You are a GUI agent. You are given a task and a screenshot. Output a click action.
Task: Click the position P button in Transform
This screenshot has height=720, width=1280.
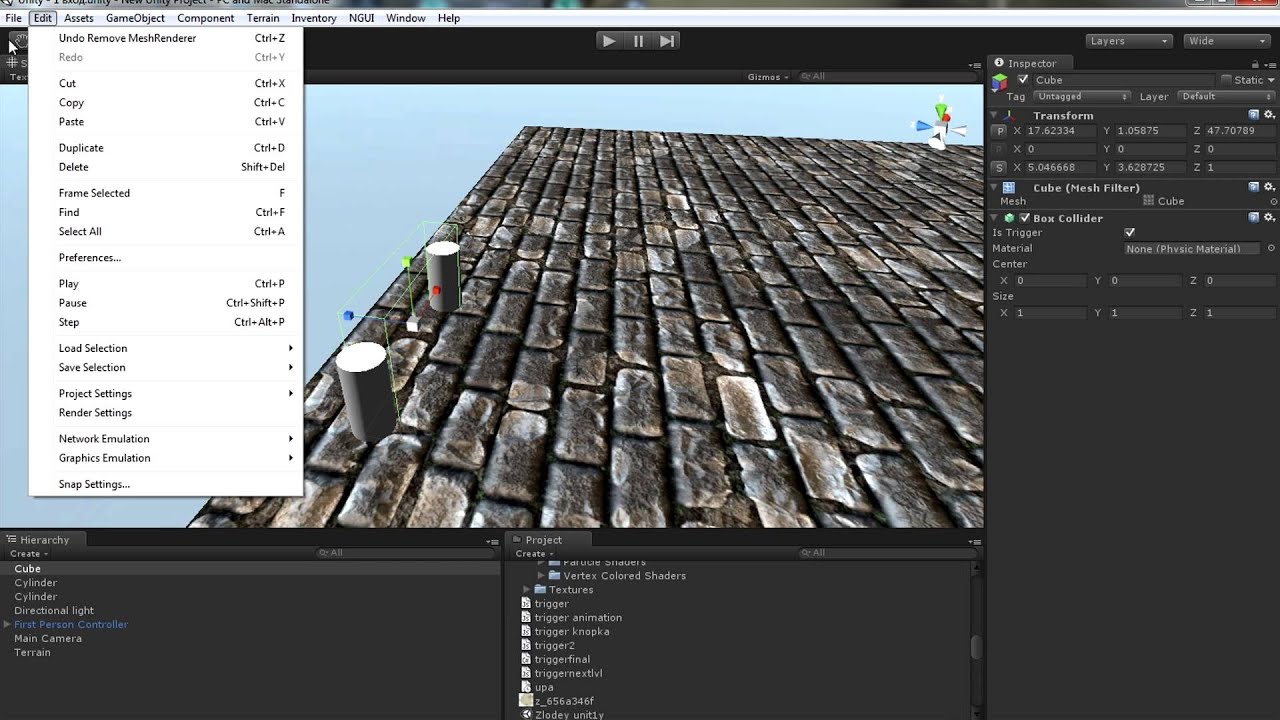point(999,131)
